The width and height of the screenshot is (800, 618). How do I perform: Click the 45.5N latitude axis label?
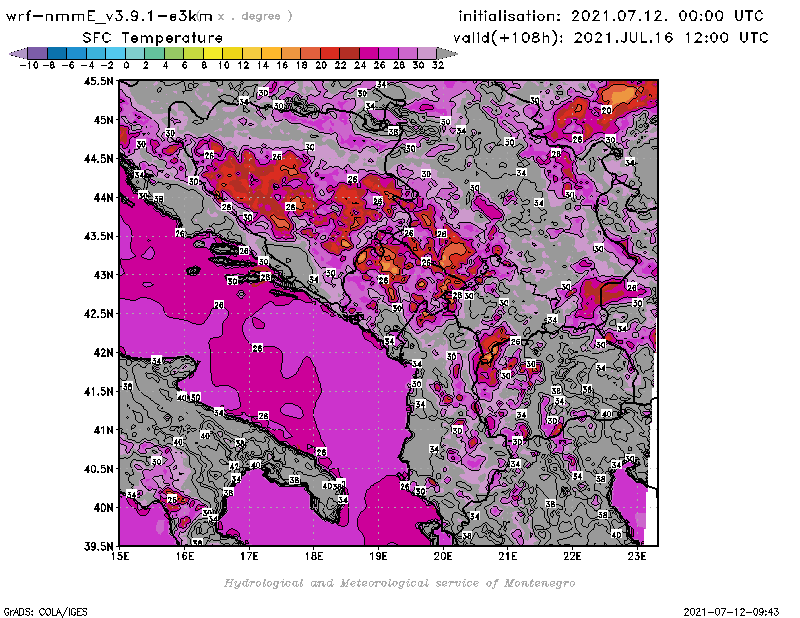(98, 81)
